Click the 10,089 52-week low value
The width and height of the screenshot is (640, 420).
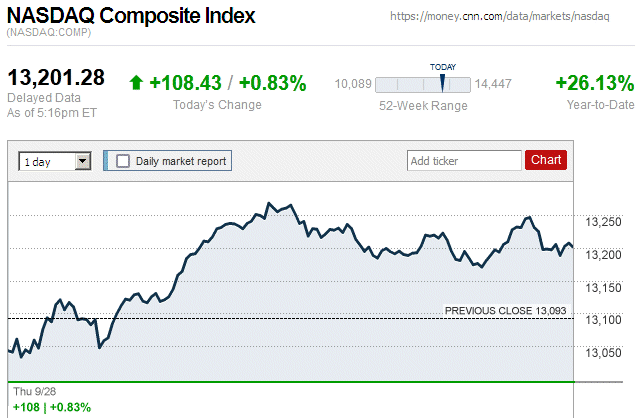click(352, 84)
